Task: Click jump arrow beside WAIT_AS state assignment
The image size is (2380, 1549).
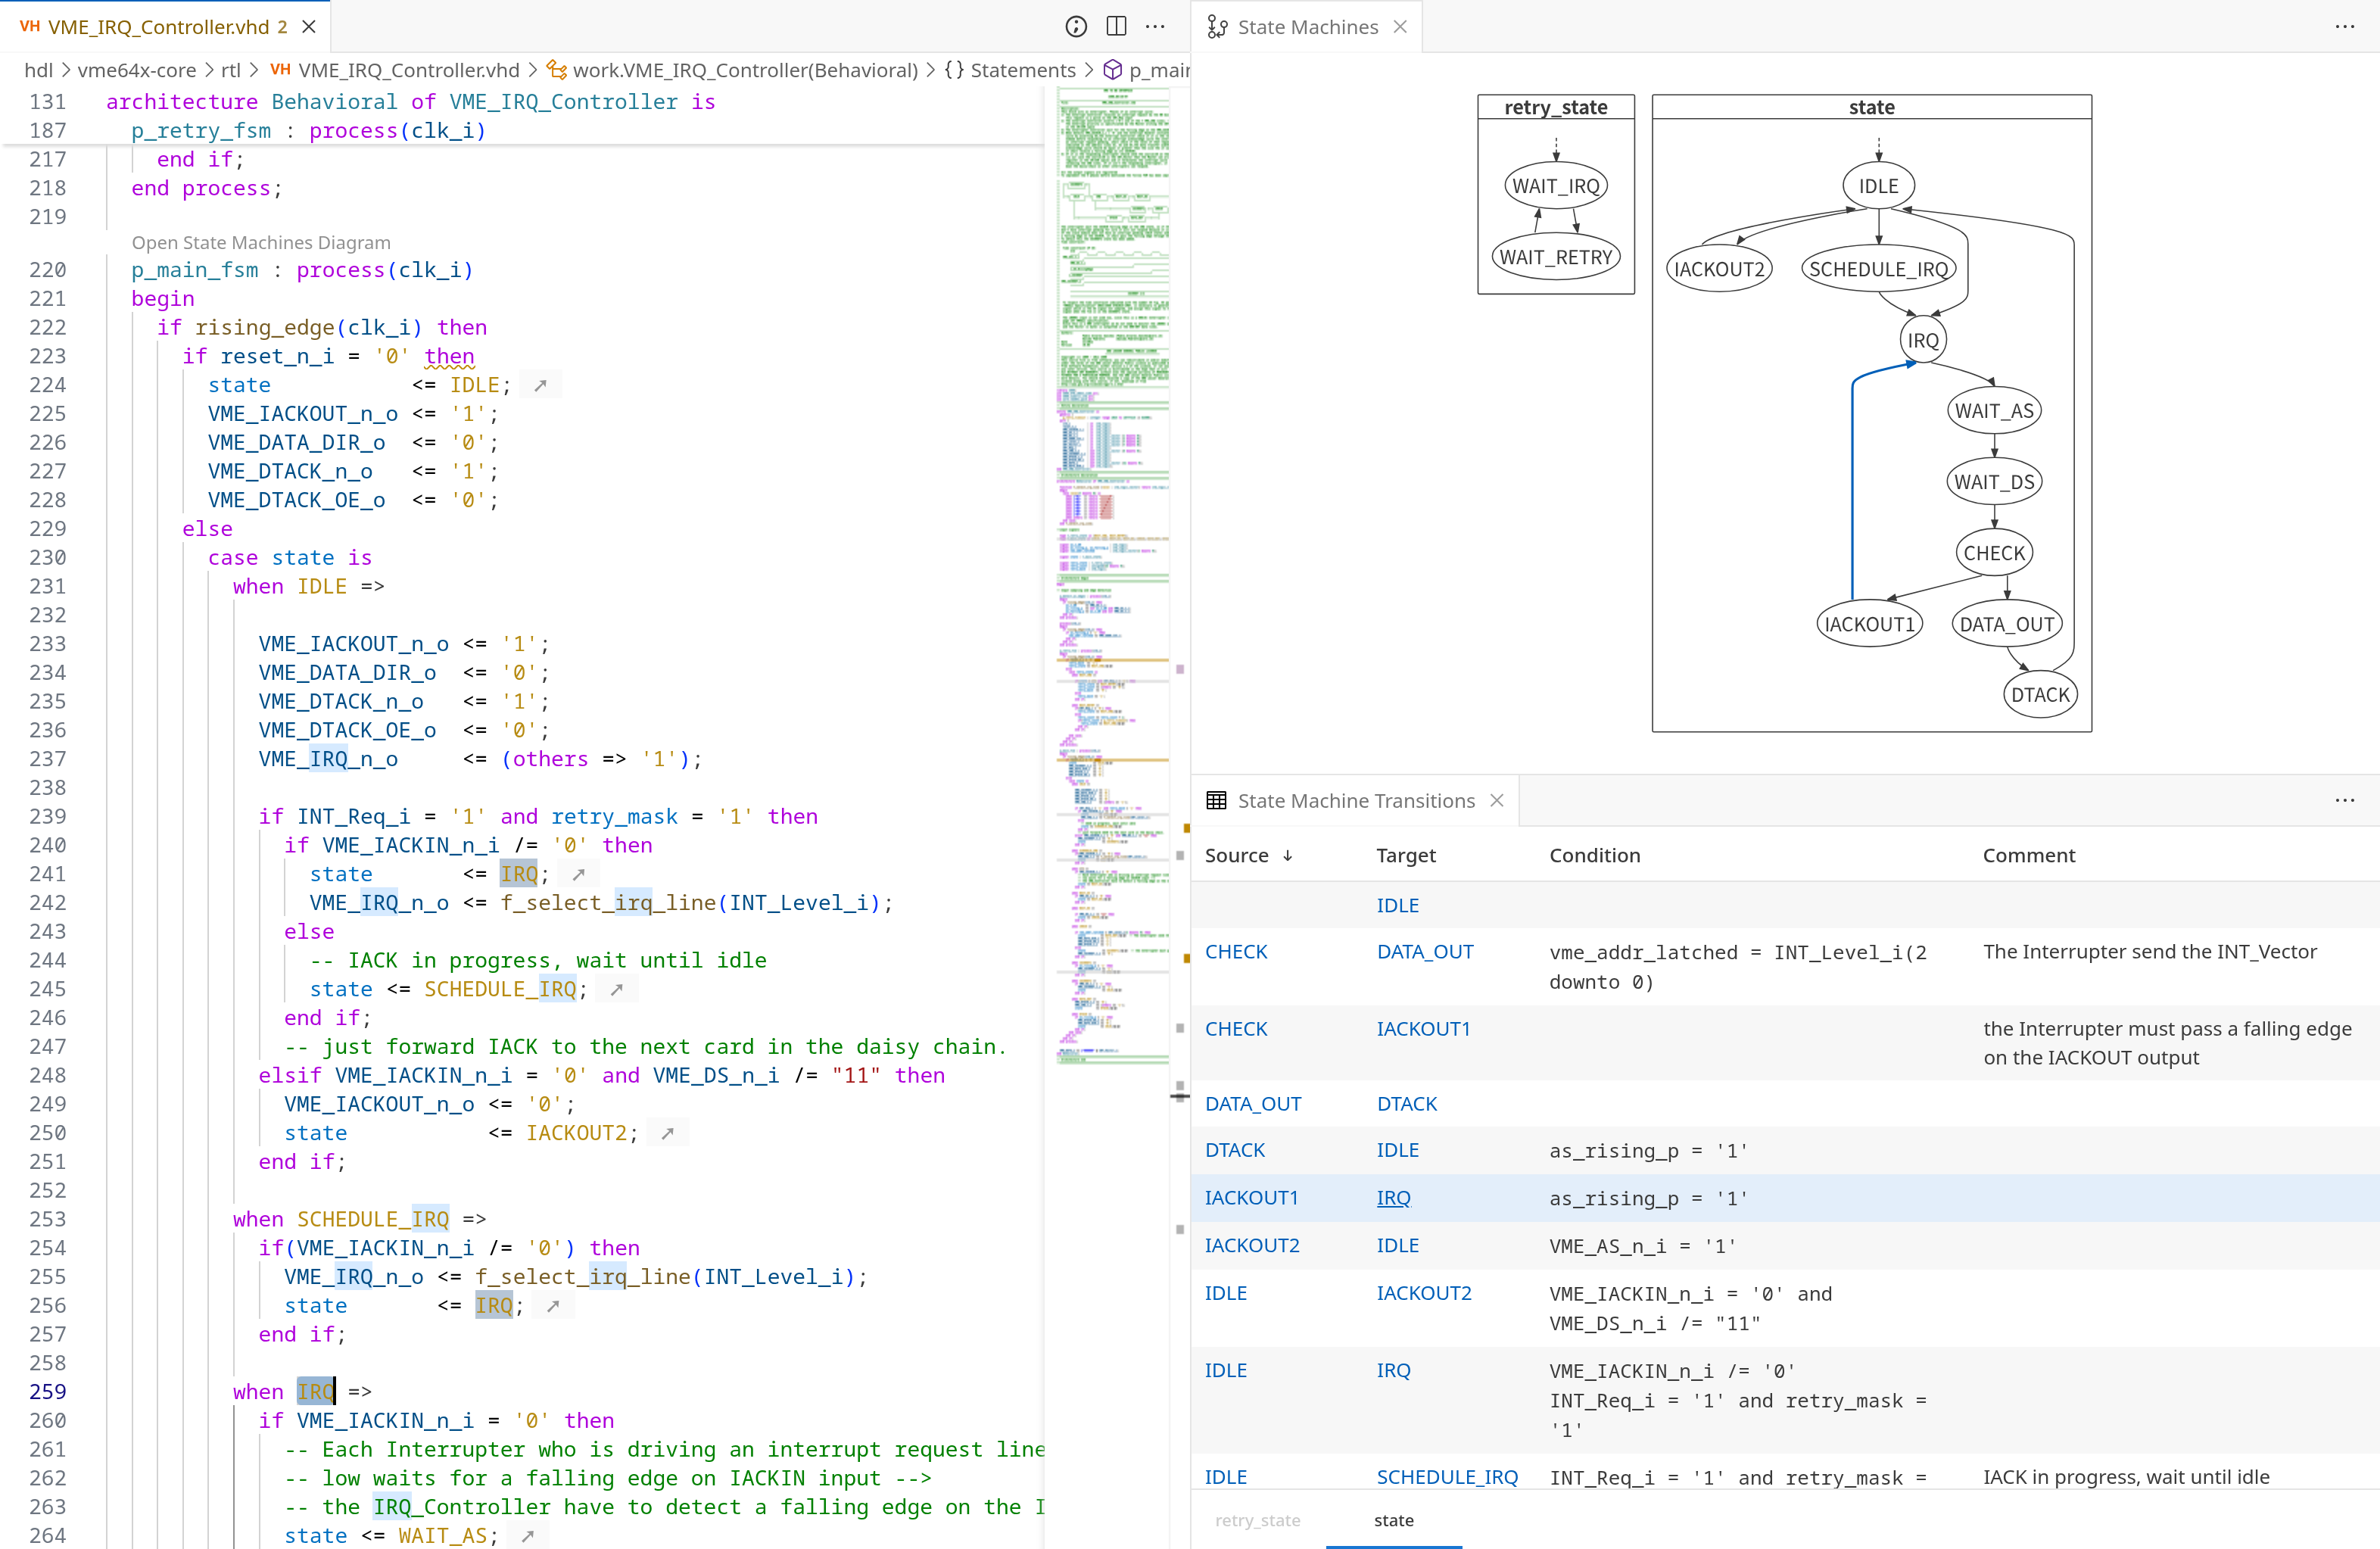Action: coord(528,1536)
